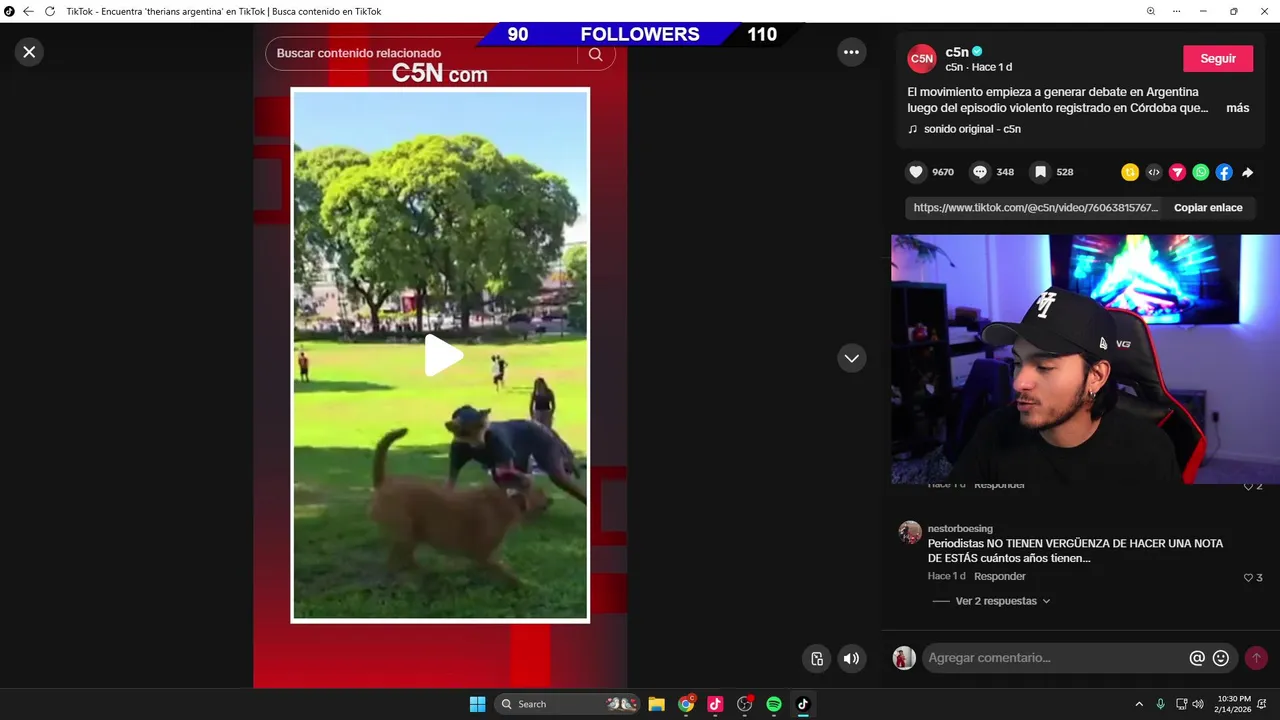
Task: Open OBS Studio from taskbar
Action: tap(744, 704)
